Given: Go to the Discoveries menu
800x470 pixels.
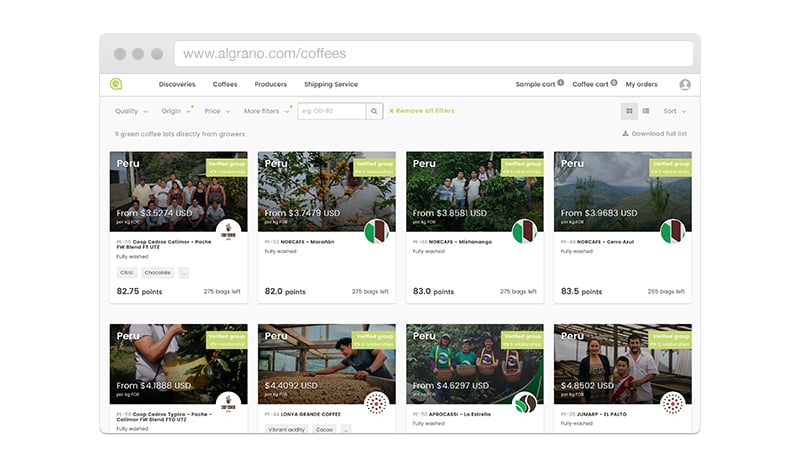Looking at the screenshot, I should pyautogui.click(x=177, y=84).
